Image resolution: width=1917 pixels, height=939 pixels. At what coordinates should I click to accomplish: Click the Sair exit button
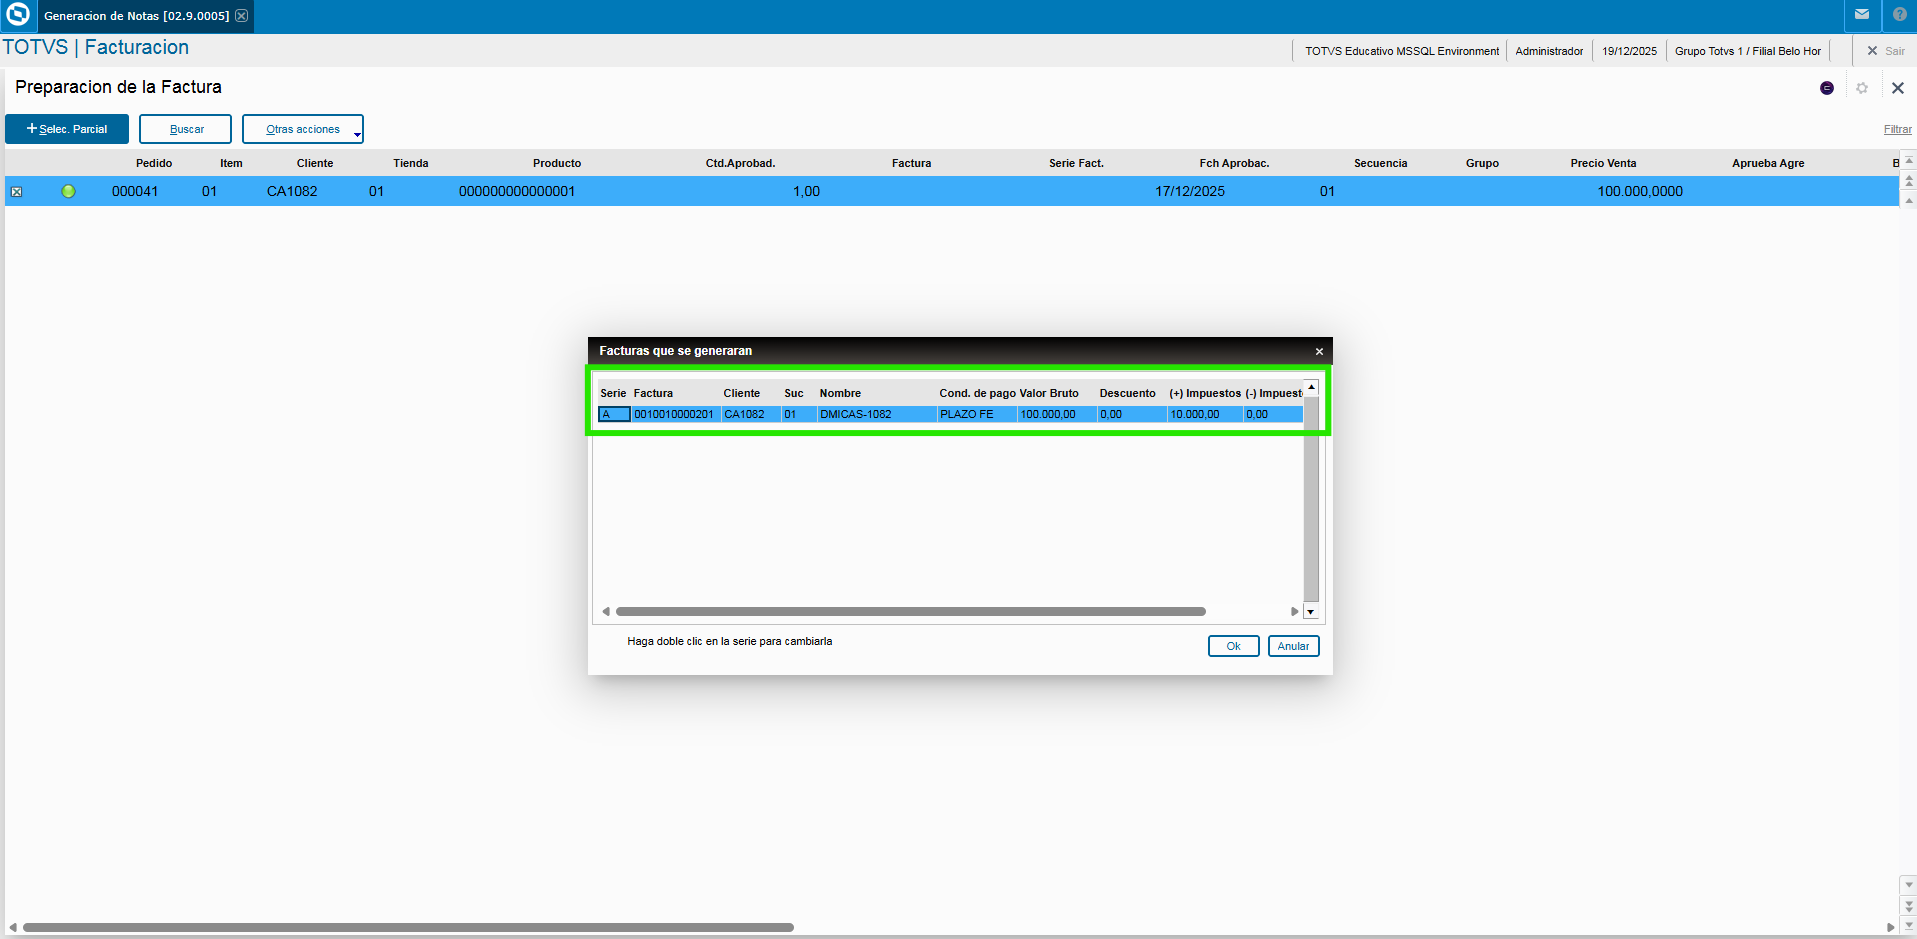coord(1886,51)
